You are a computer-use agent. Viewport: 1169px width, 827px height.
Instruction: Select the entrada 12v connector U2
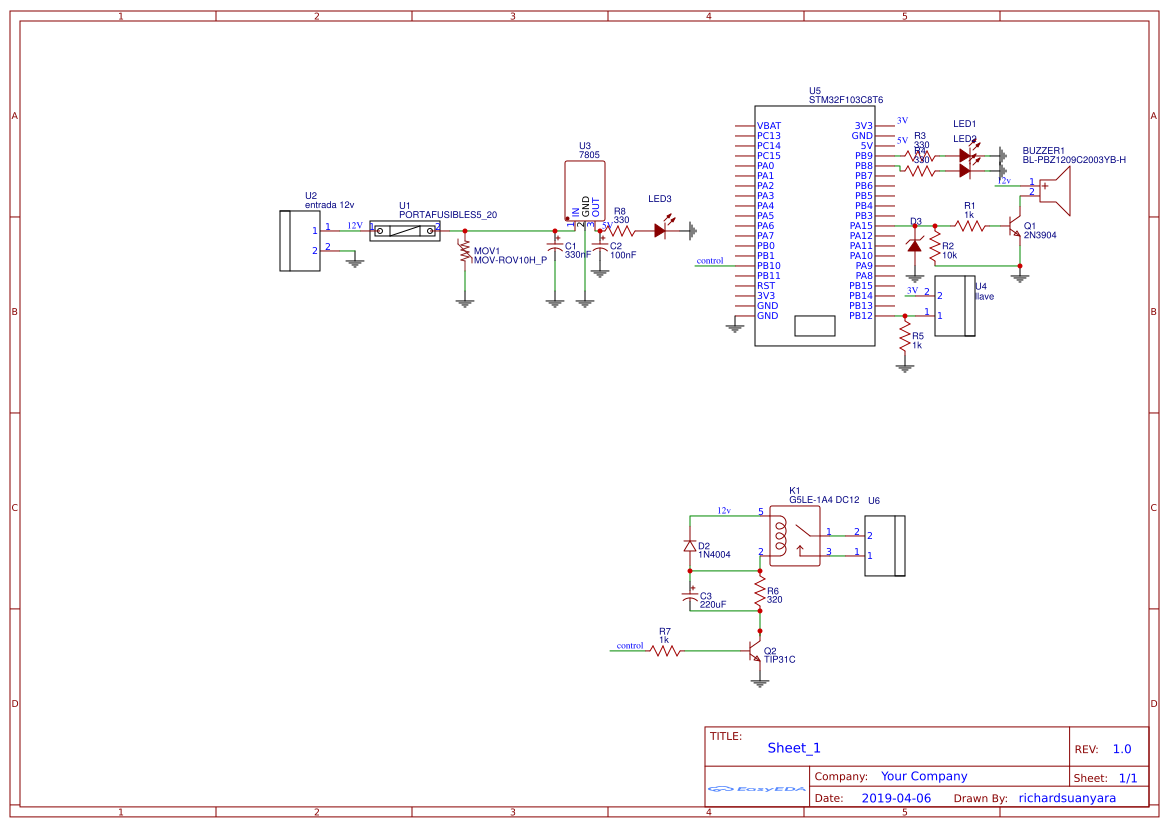pyautogui.click(x=300, y=243)
